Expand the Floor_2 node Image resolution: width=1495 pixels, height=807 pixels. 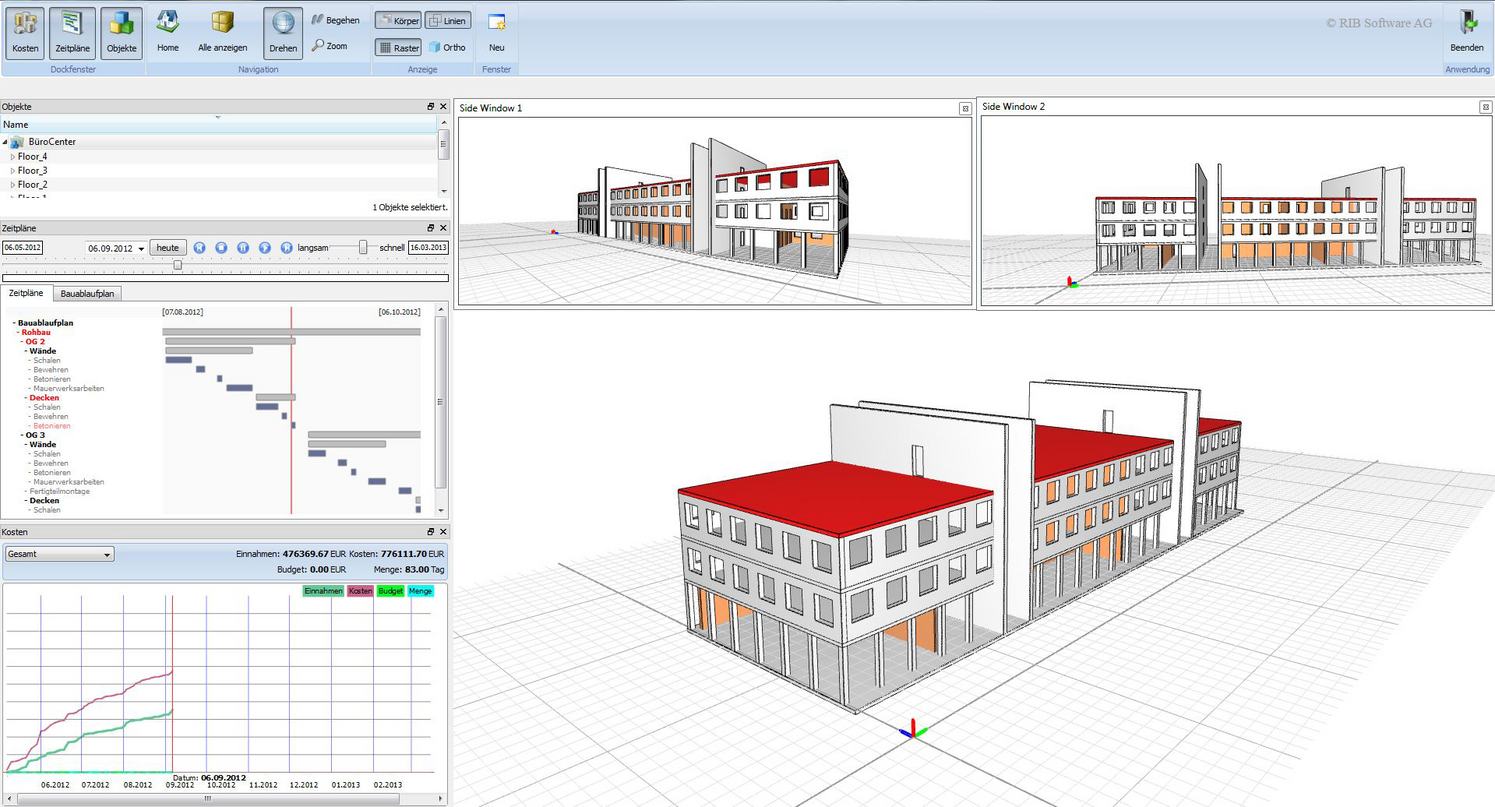13,185
